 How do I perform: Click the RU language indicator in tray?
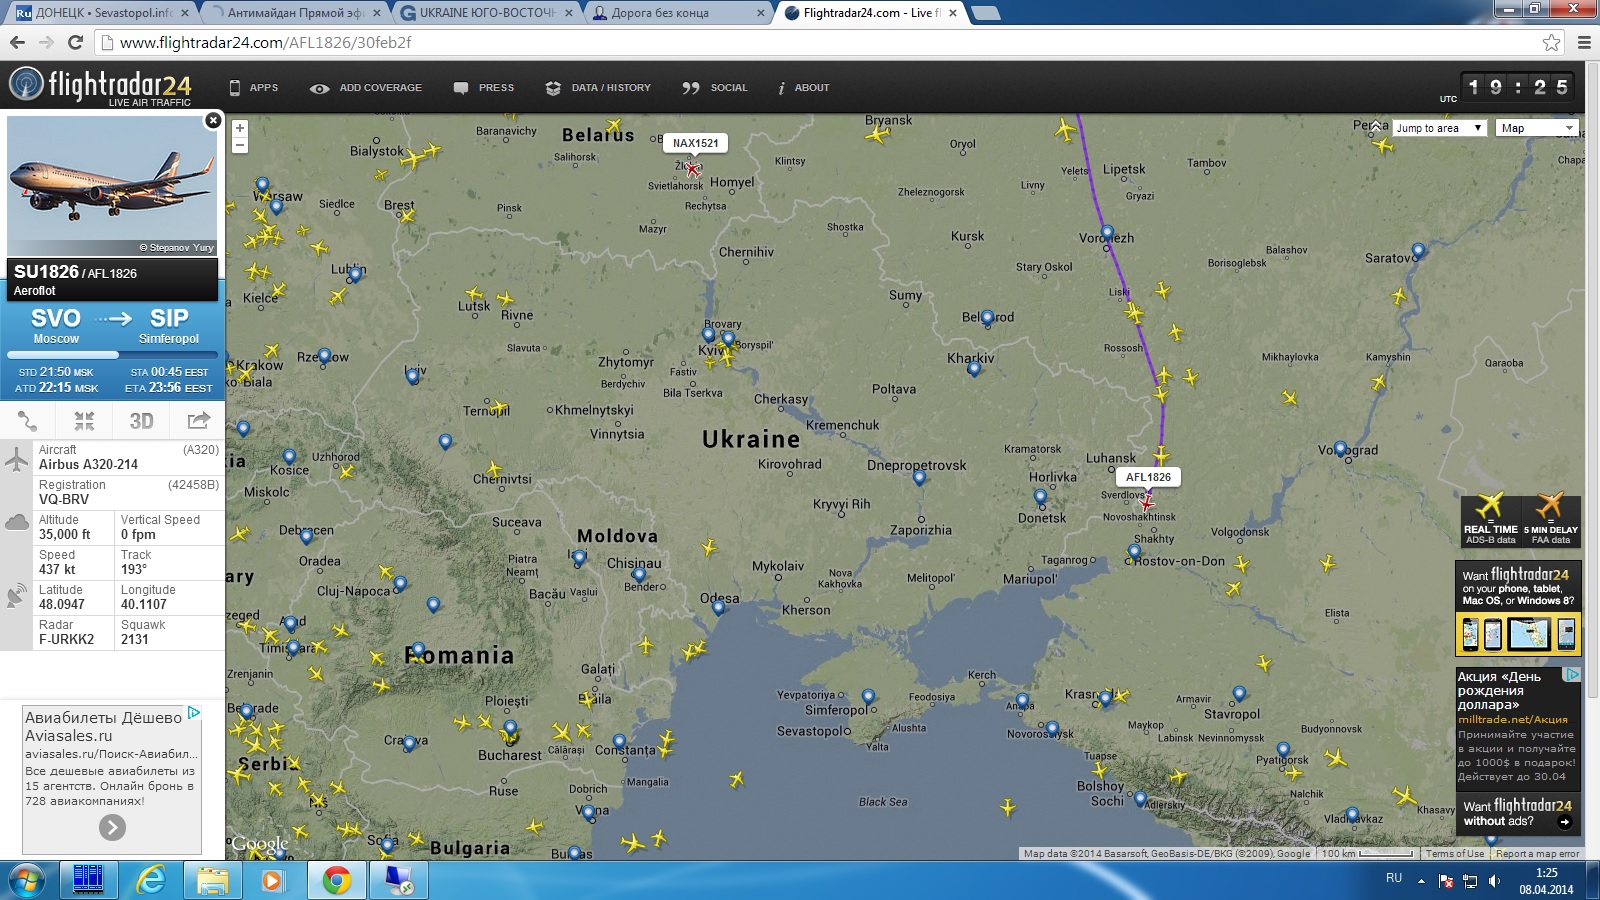[1394, 878]
